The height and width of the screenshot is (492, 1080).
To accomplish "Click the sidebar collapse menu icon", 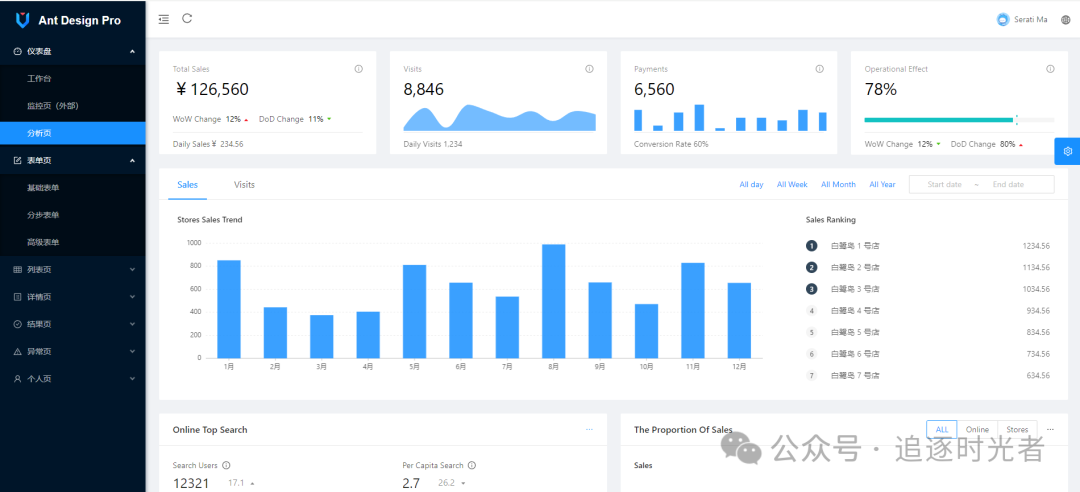I will [164, 19].
